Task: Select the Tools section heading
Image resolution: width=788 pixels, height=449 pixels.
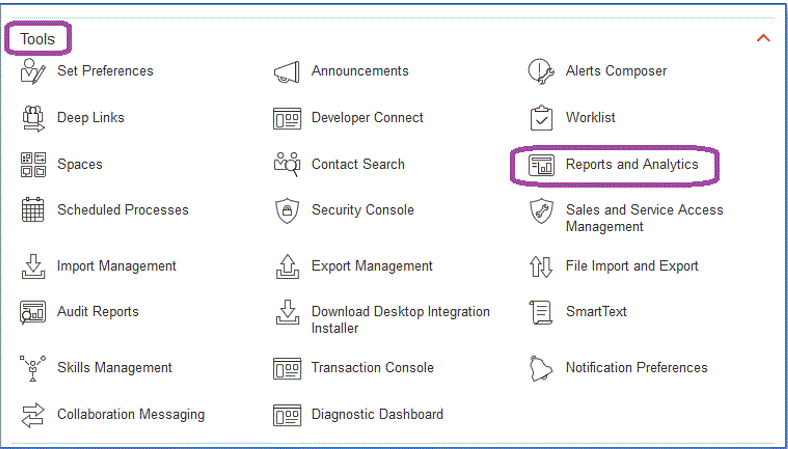Action: click(x=37, y=39)
